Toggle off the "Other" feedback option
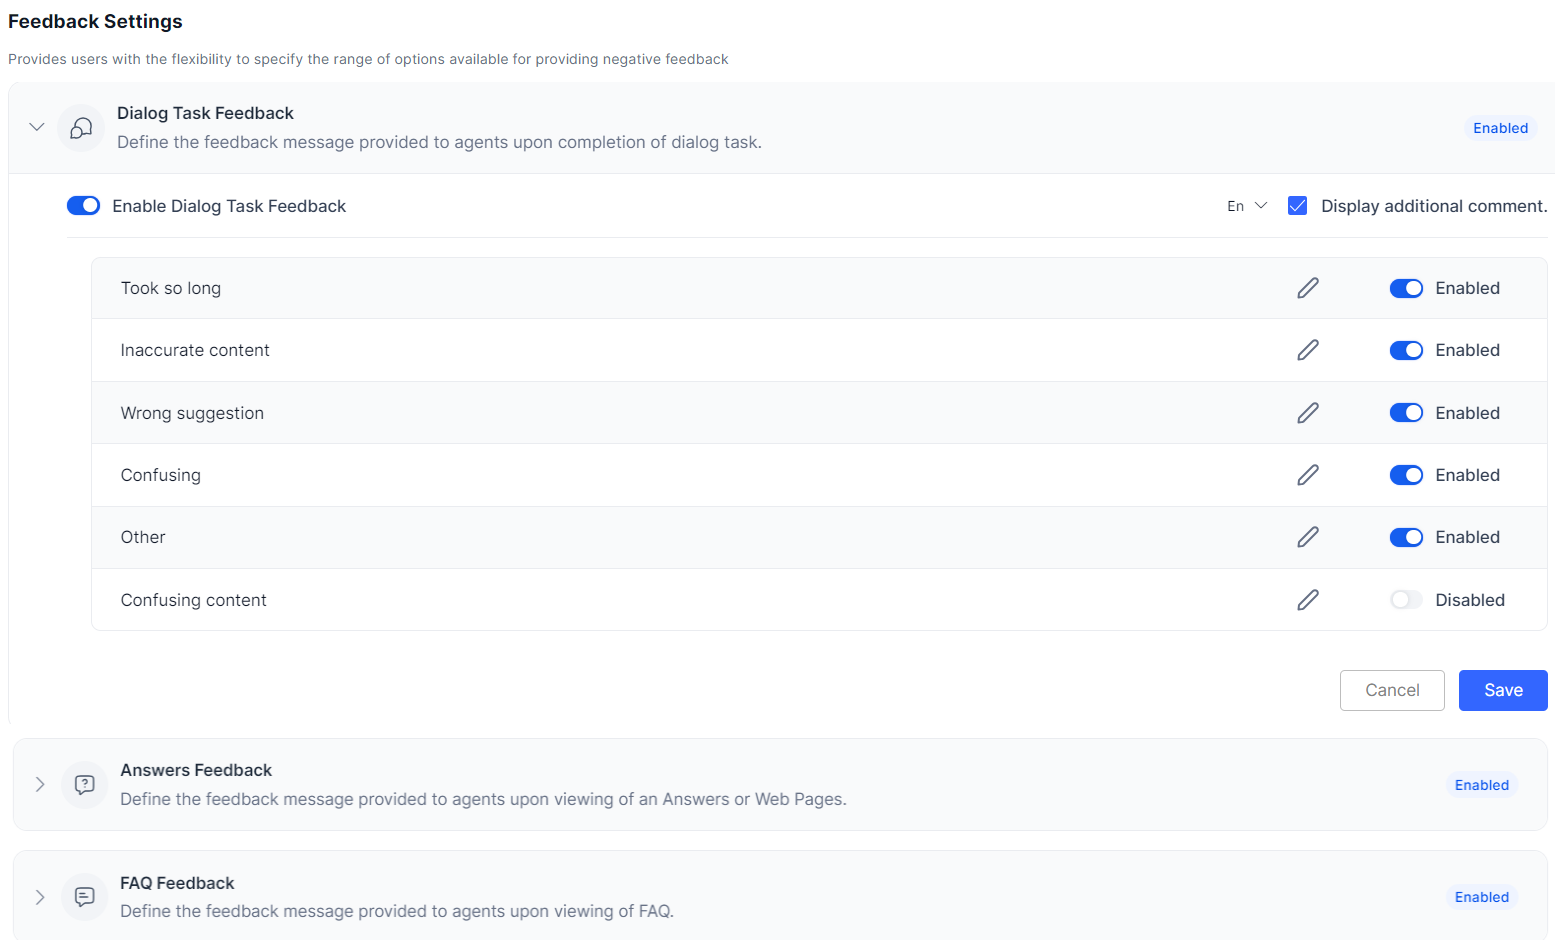 click(1405, 537)
